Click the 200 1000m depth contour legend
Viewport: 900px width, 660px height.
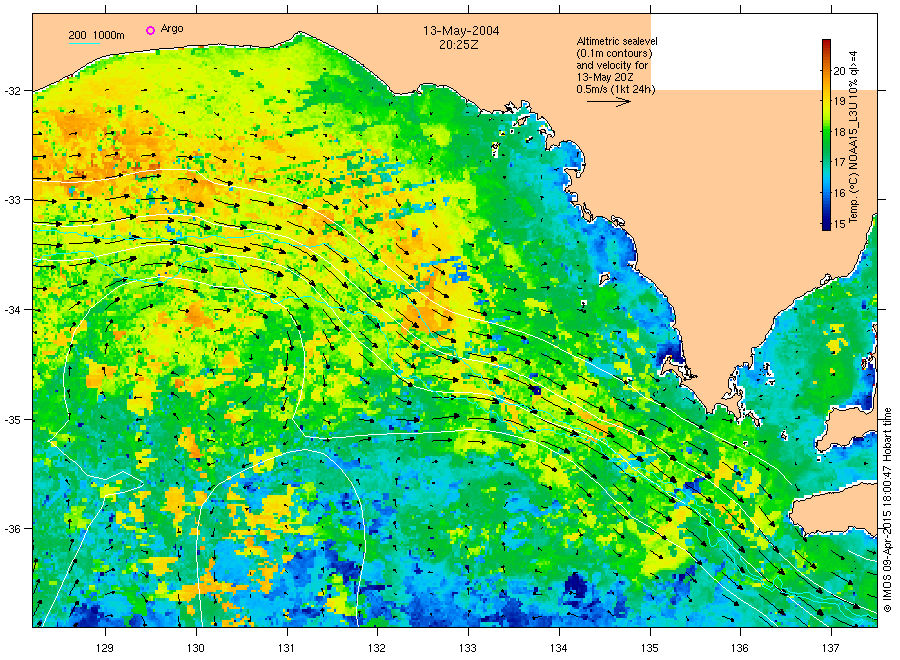point(96,36)
